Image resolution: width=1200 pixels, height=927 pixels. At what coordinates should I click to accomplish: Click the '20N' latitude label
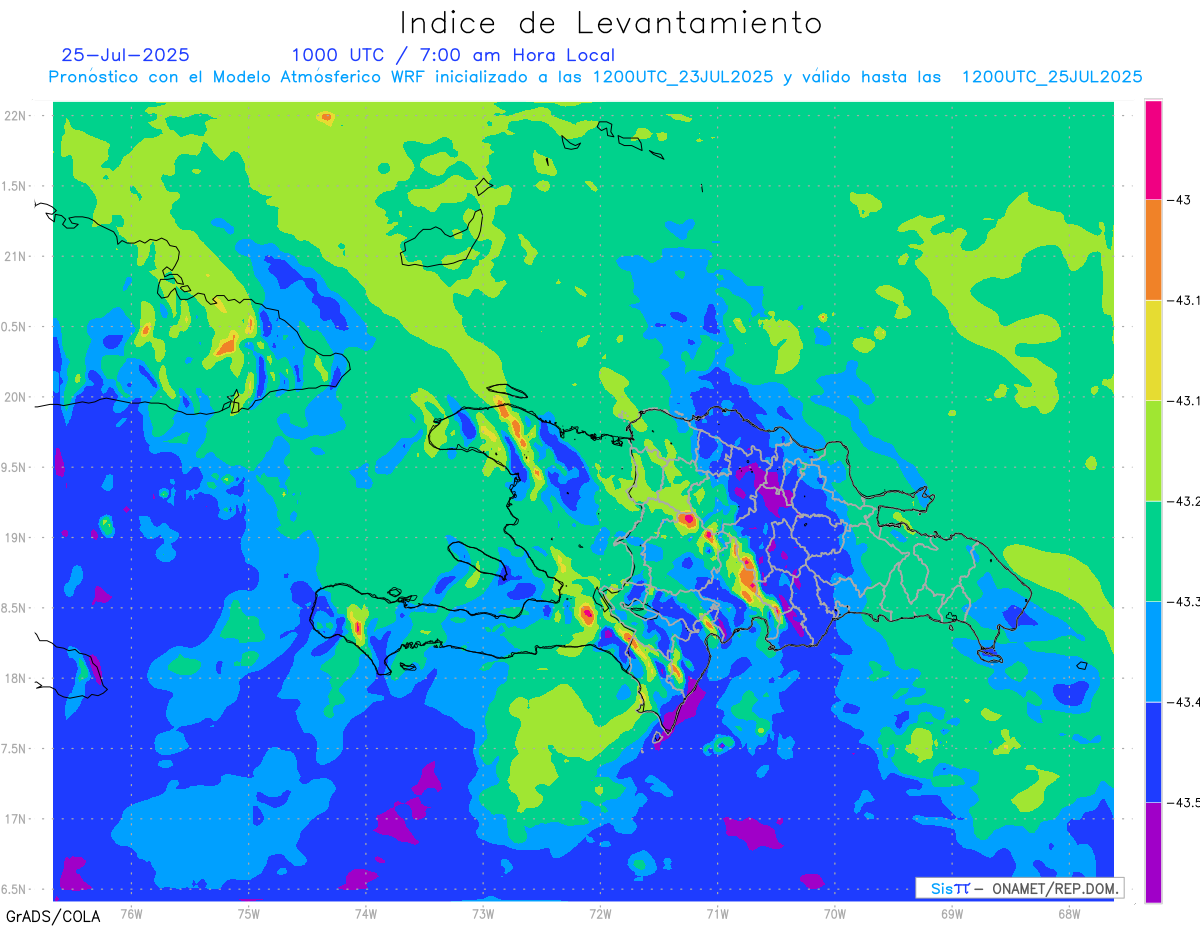(16, 397)
